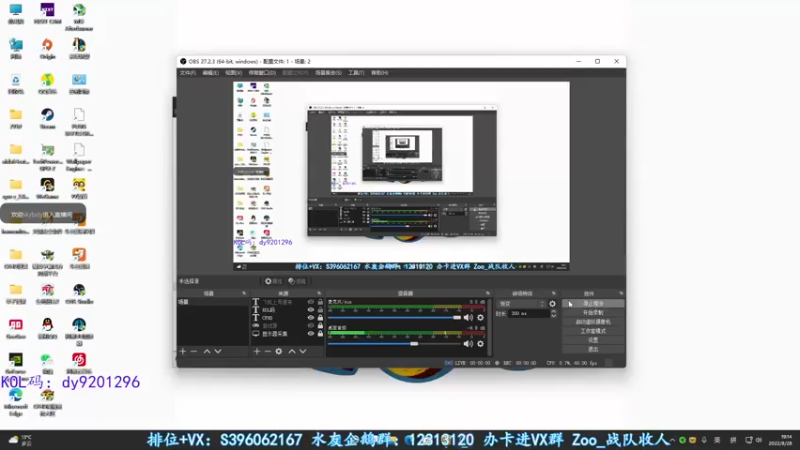The height and width of the screenshot is (450, 800).
Task: Toggle lock on third text source
Action: click(320, 317)
